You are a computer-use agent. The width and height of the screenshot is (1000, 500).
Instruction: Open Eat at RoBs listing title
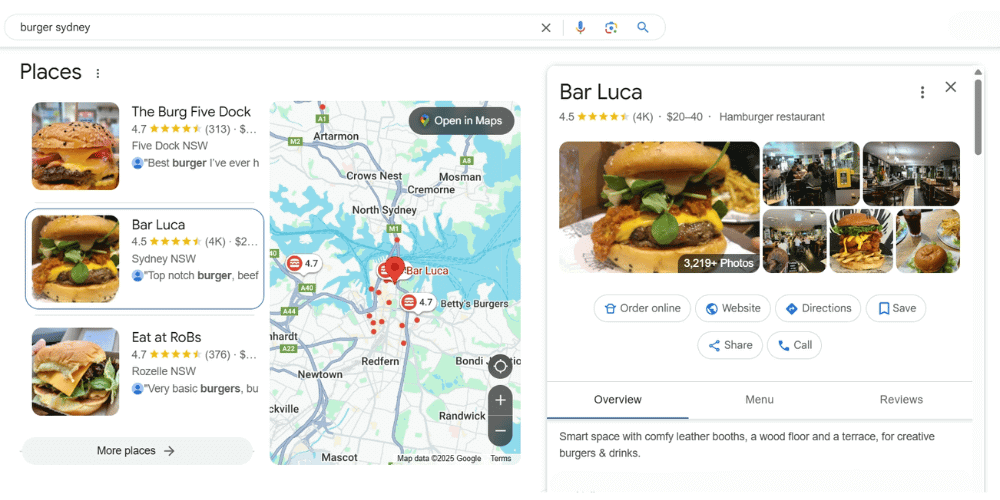(166, 337)
